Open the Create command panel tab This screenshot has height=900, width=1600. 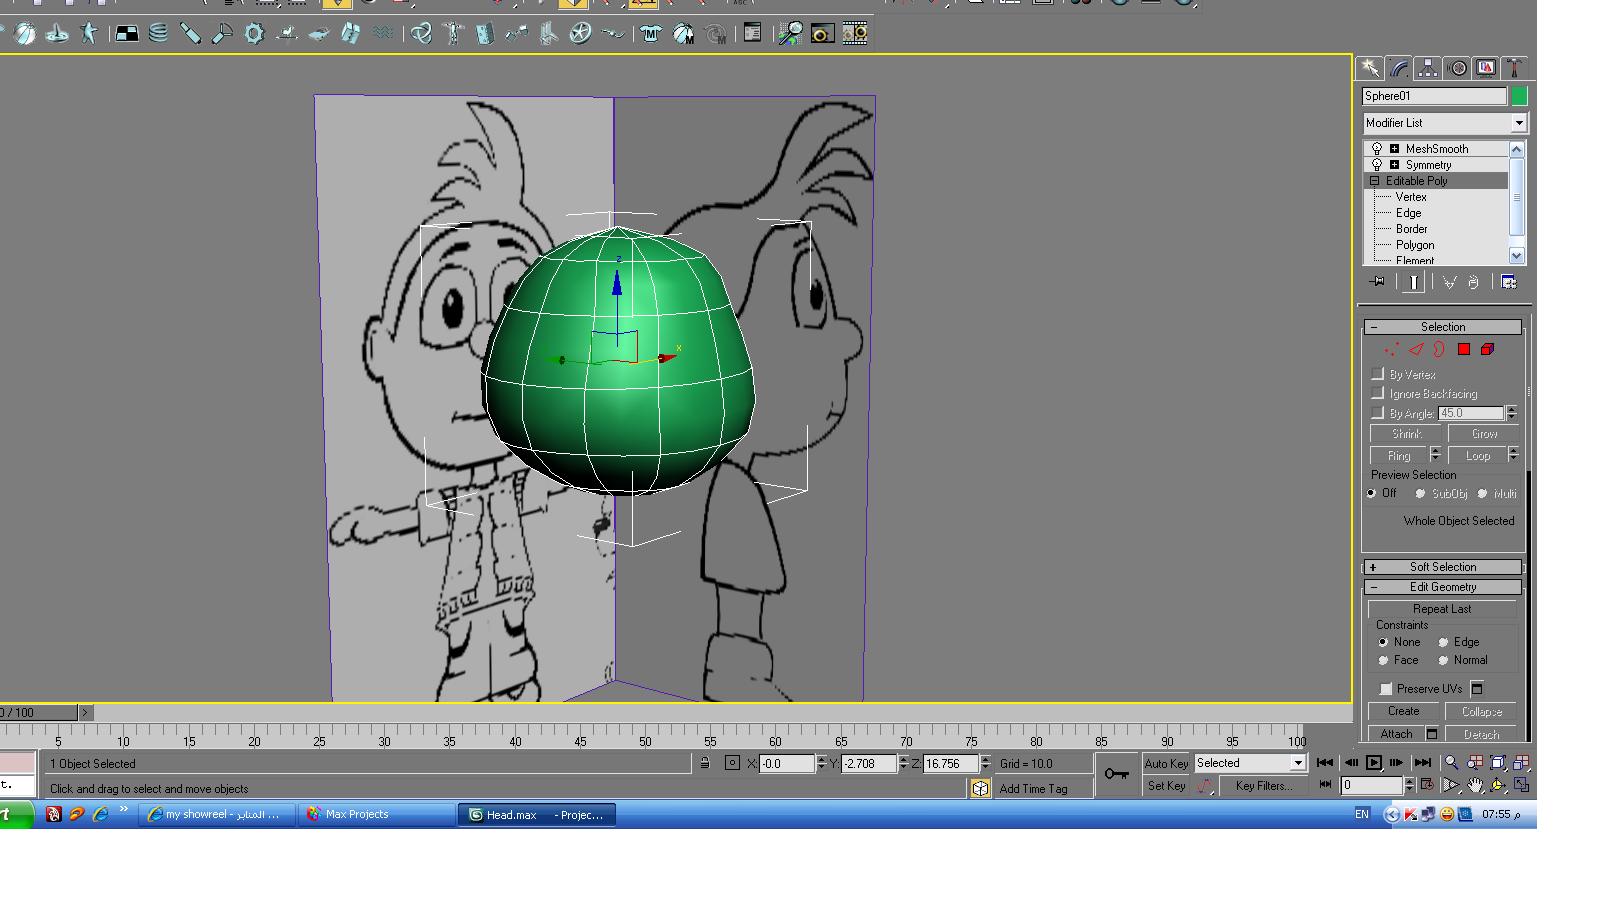(x=1370, y=68)
